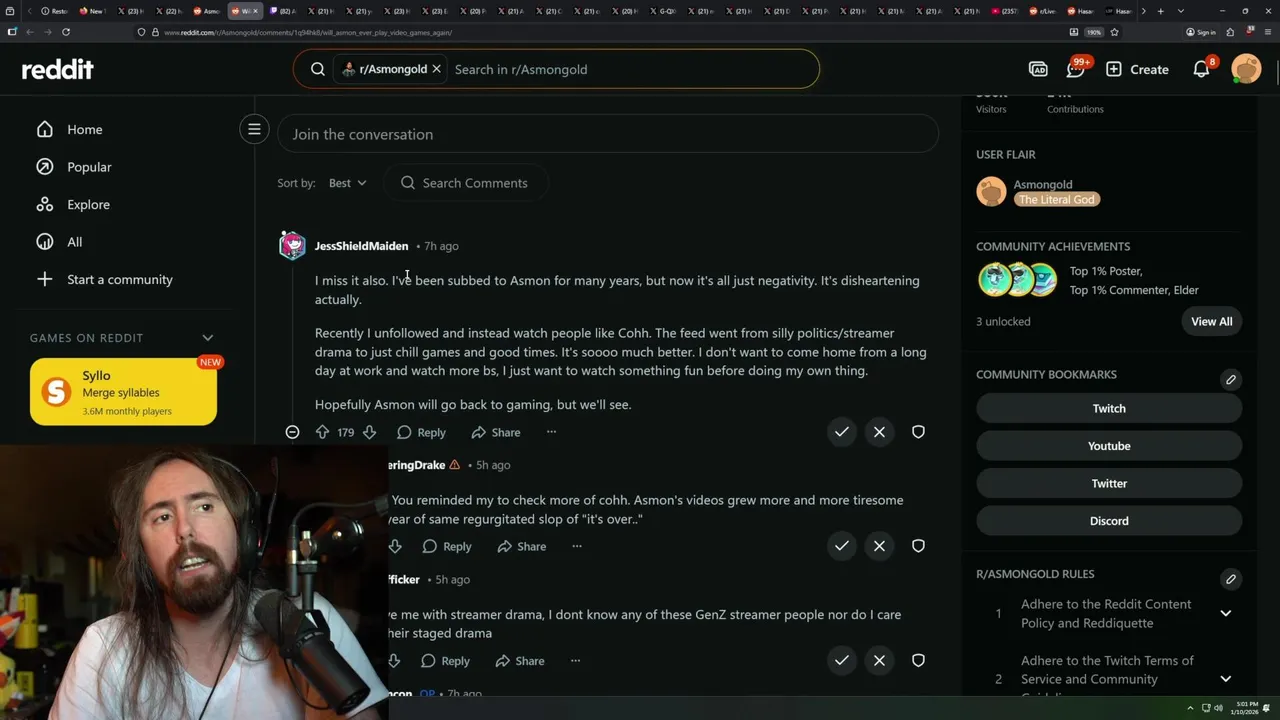This screenshot has width=1280, height=720.
Task: Open JessShieldMaiden username link
Action: point(361,246)
